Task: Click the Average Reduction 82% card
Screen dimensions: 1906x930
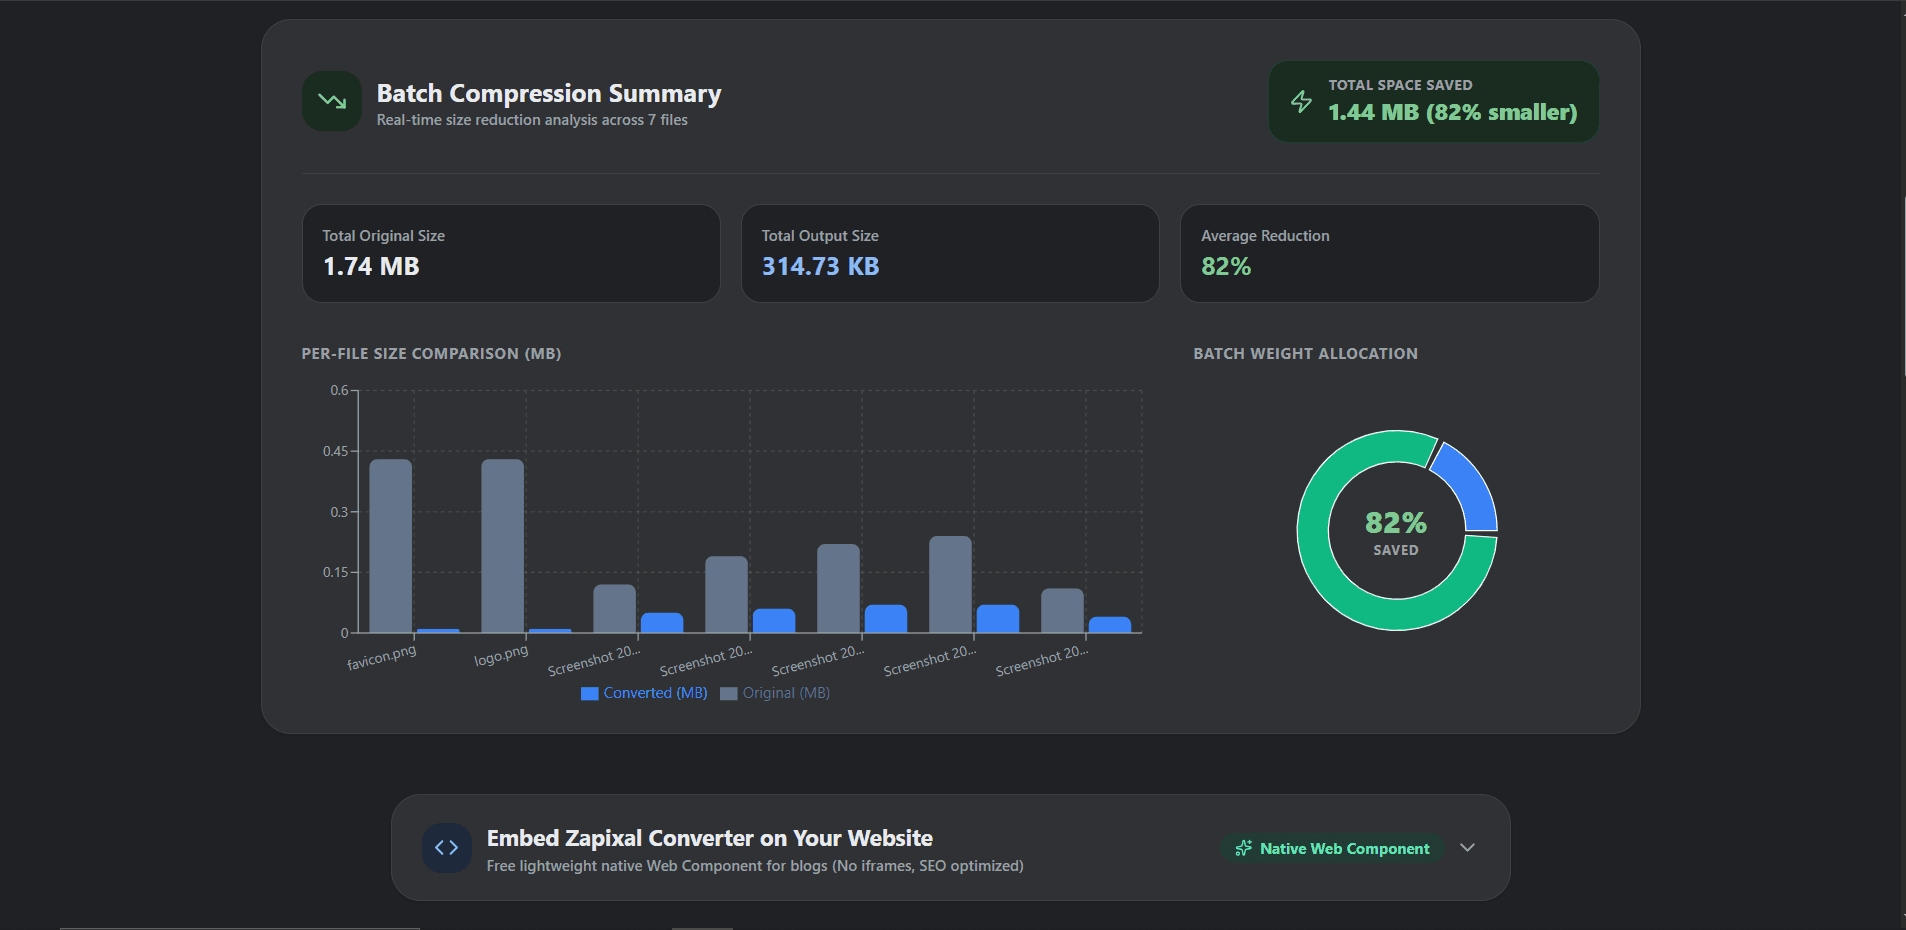Action: 1389,254
